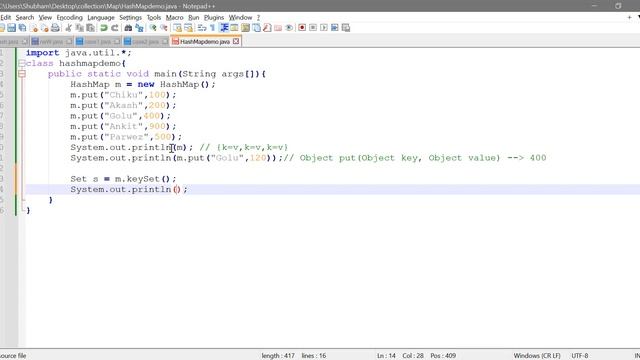
Task: Open the Window menu
Action: click(x=240, y=18)
